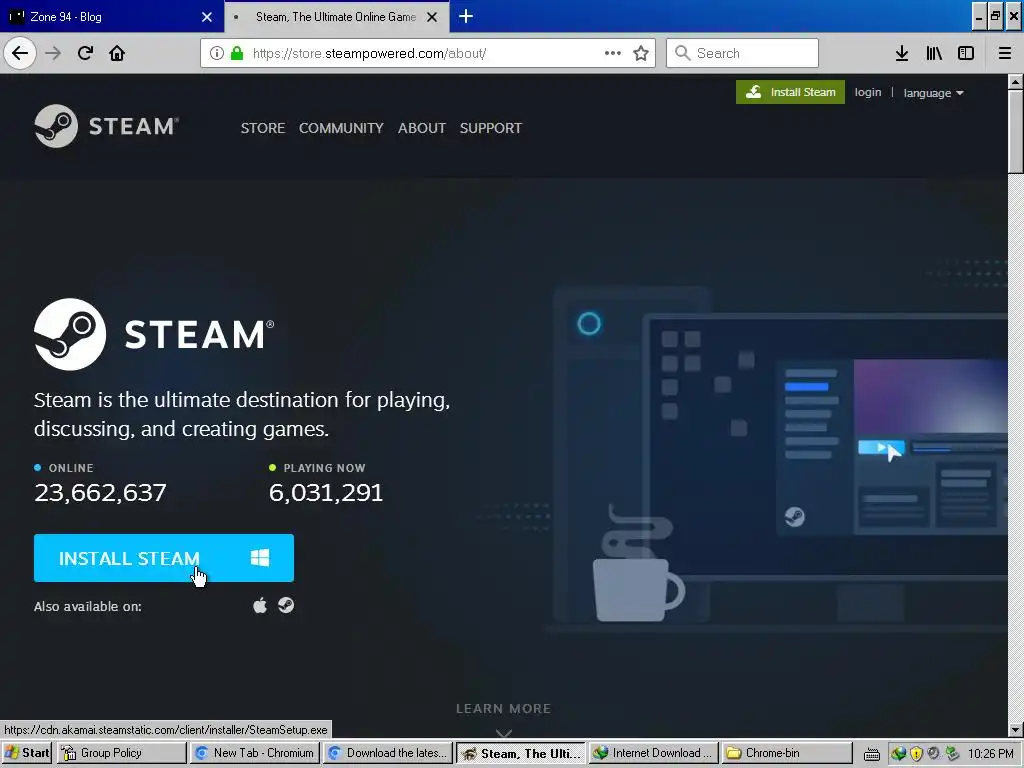
Task: Click the green Install Steam header button
Action: (790, 92)
